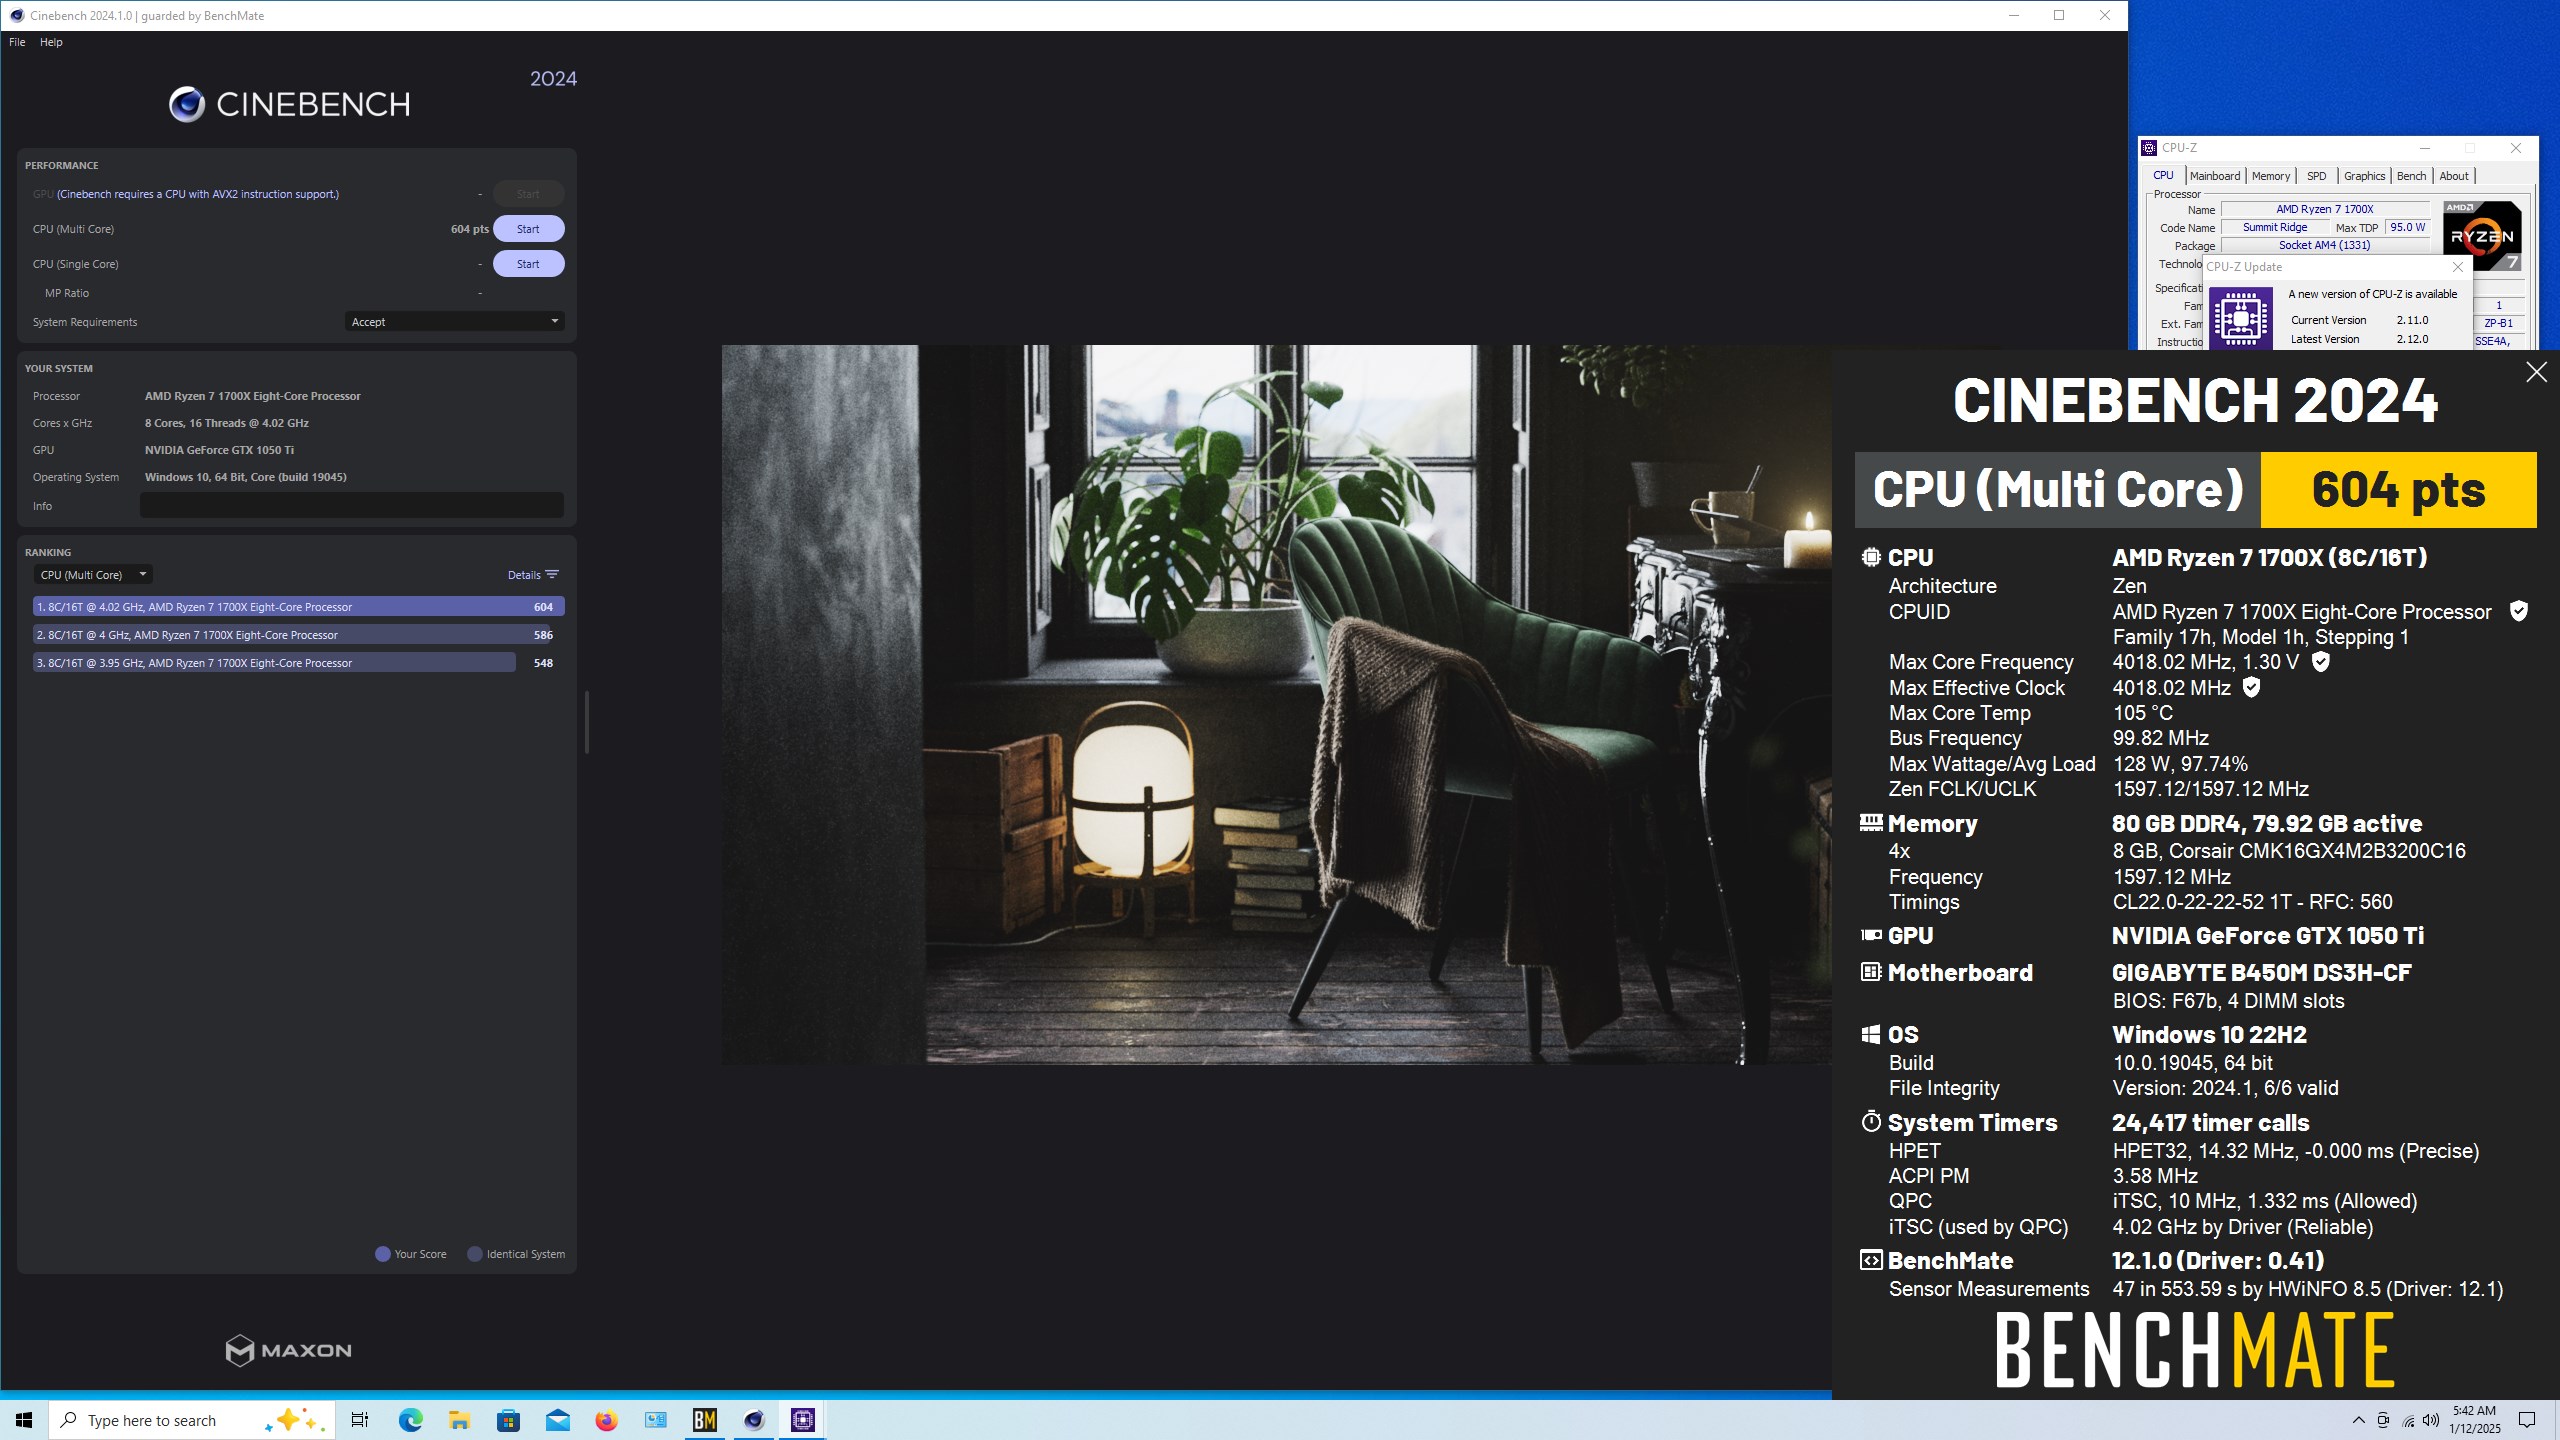Click the taskbar search box
Image resolution: width=2560 pixels, height=1440 pixels.
(x=192, y=1420)
